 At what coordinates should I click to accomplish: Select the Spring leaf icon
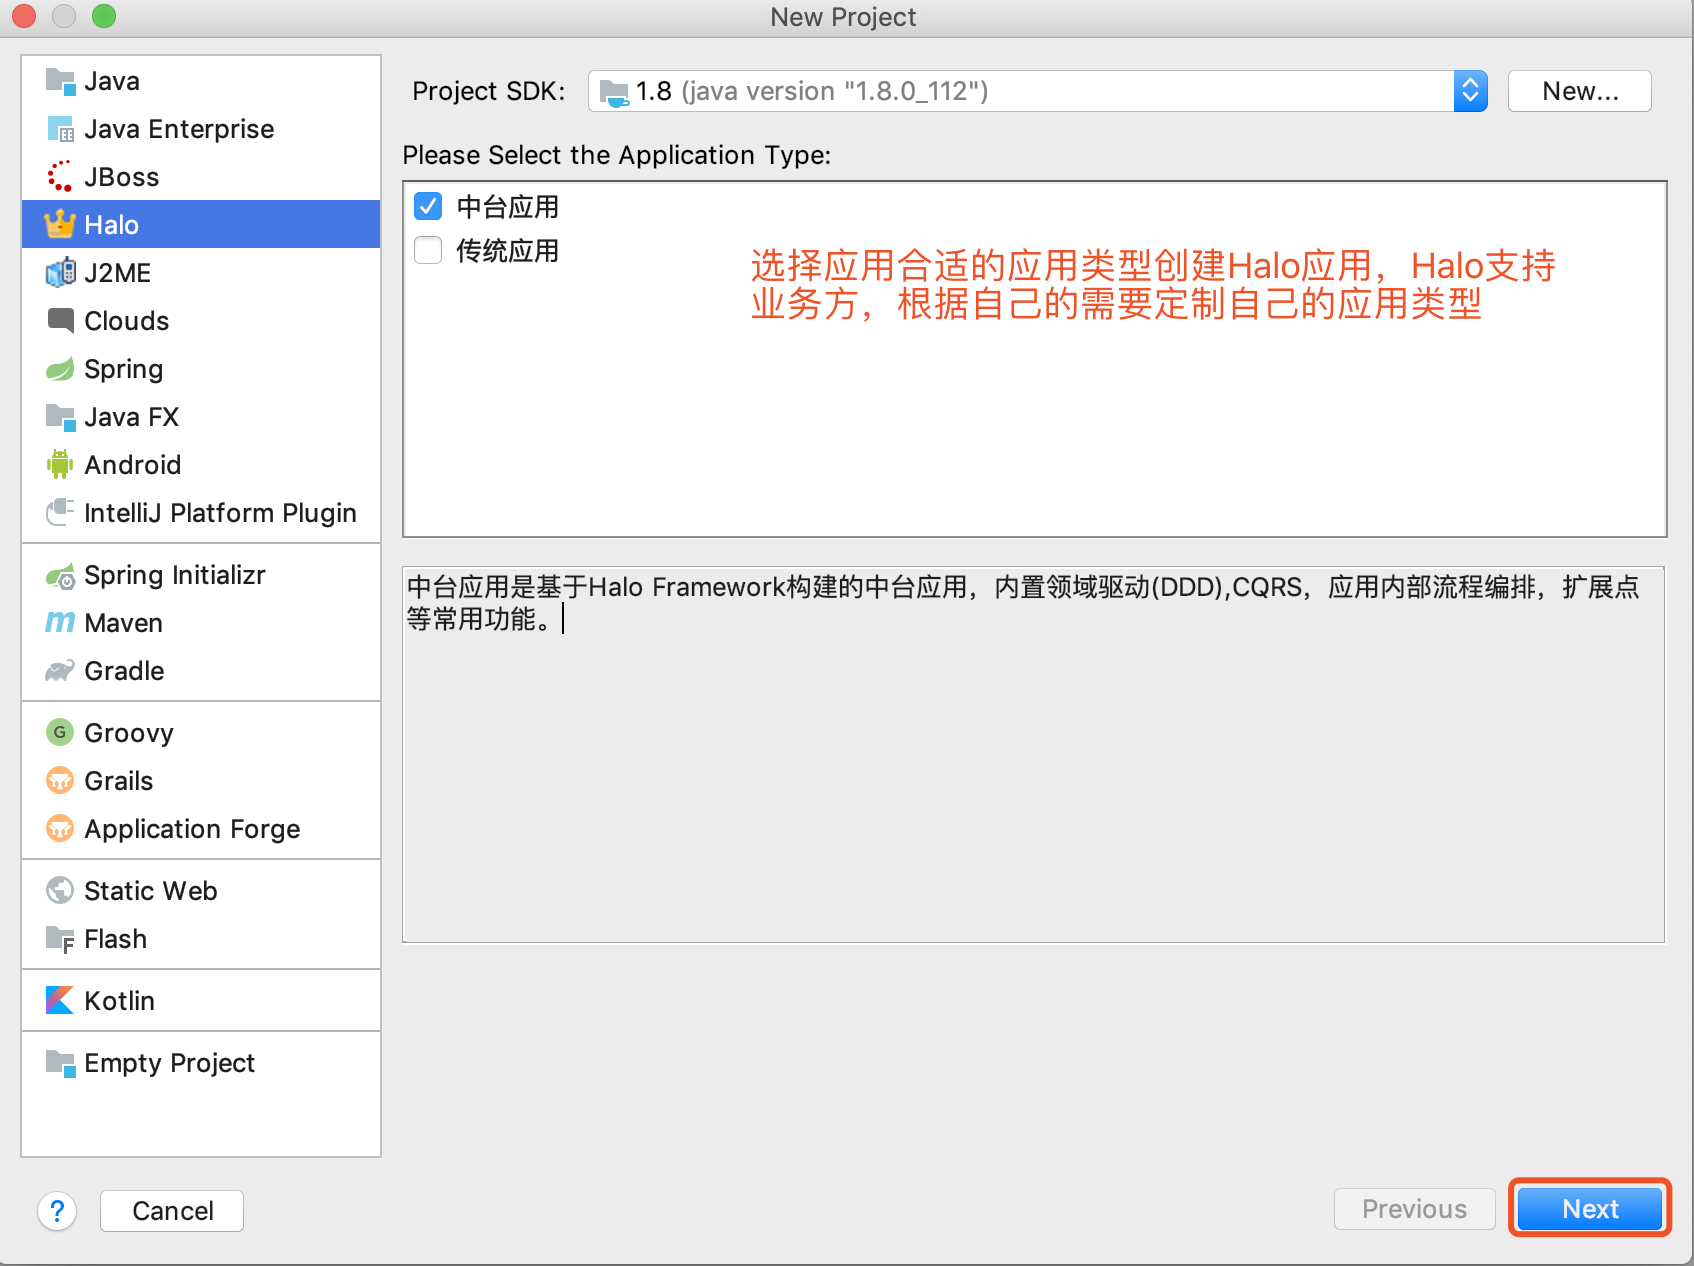60,369
